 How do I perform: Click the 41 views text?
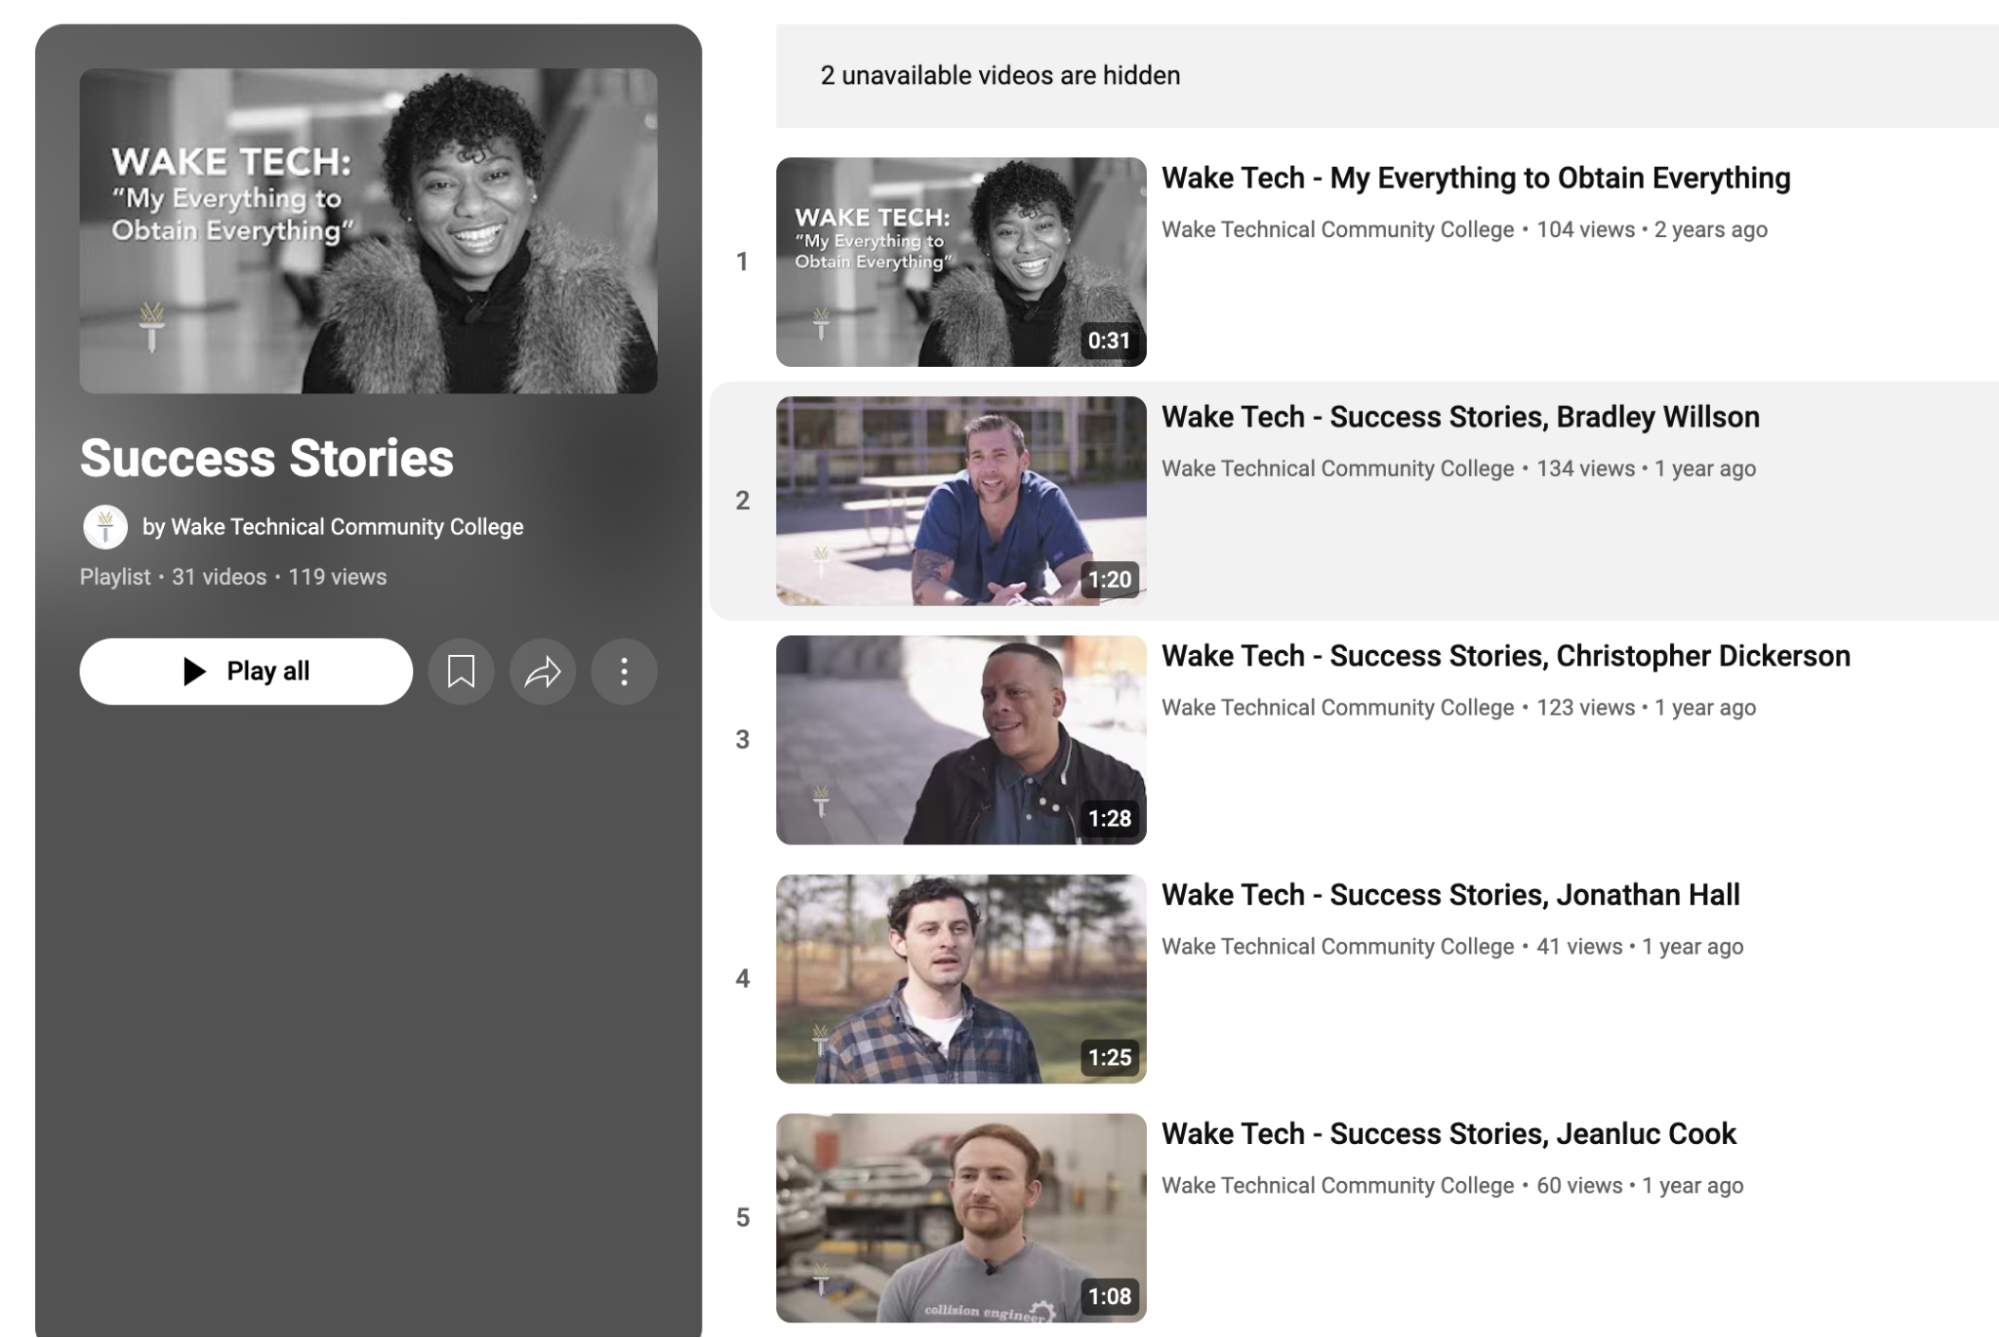point(1579,947)
